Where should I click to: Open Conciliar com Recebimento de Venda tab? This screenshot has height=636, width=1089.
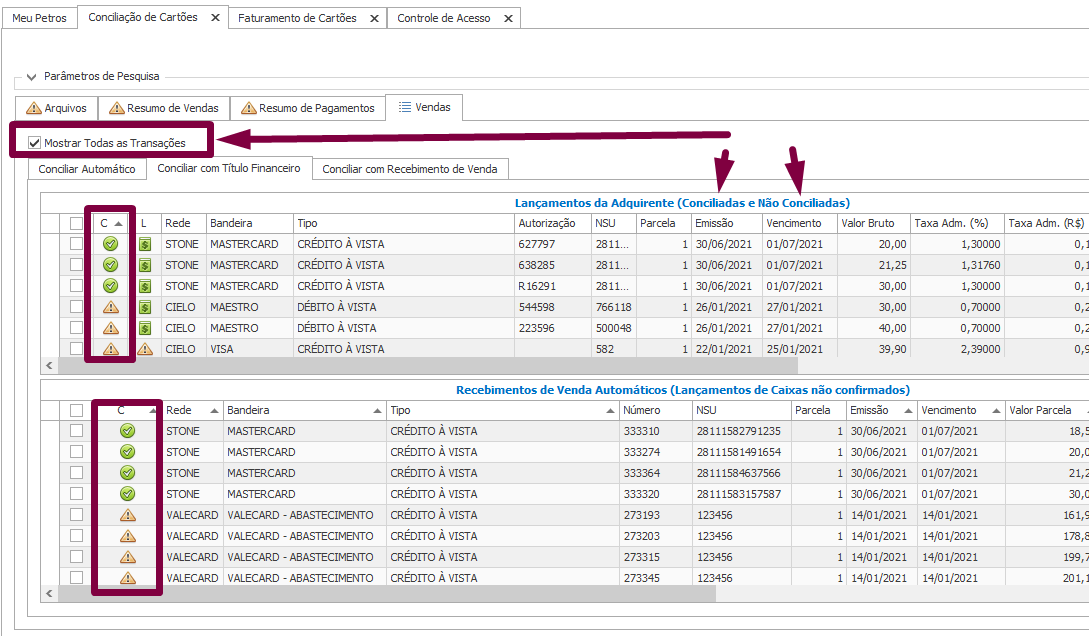[x=409, y=169]
